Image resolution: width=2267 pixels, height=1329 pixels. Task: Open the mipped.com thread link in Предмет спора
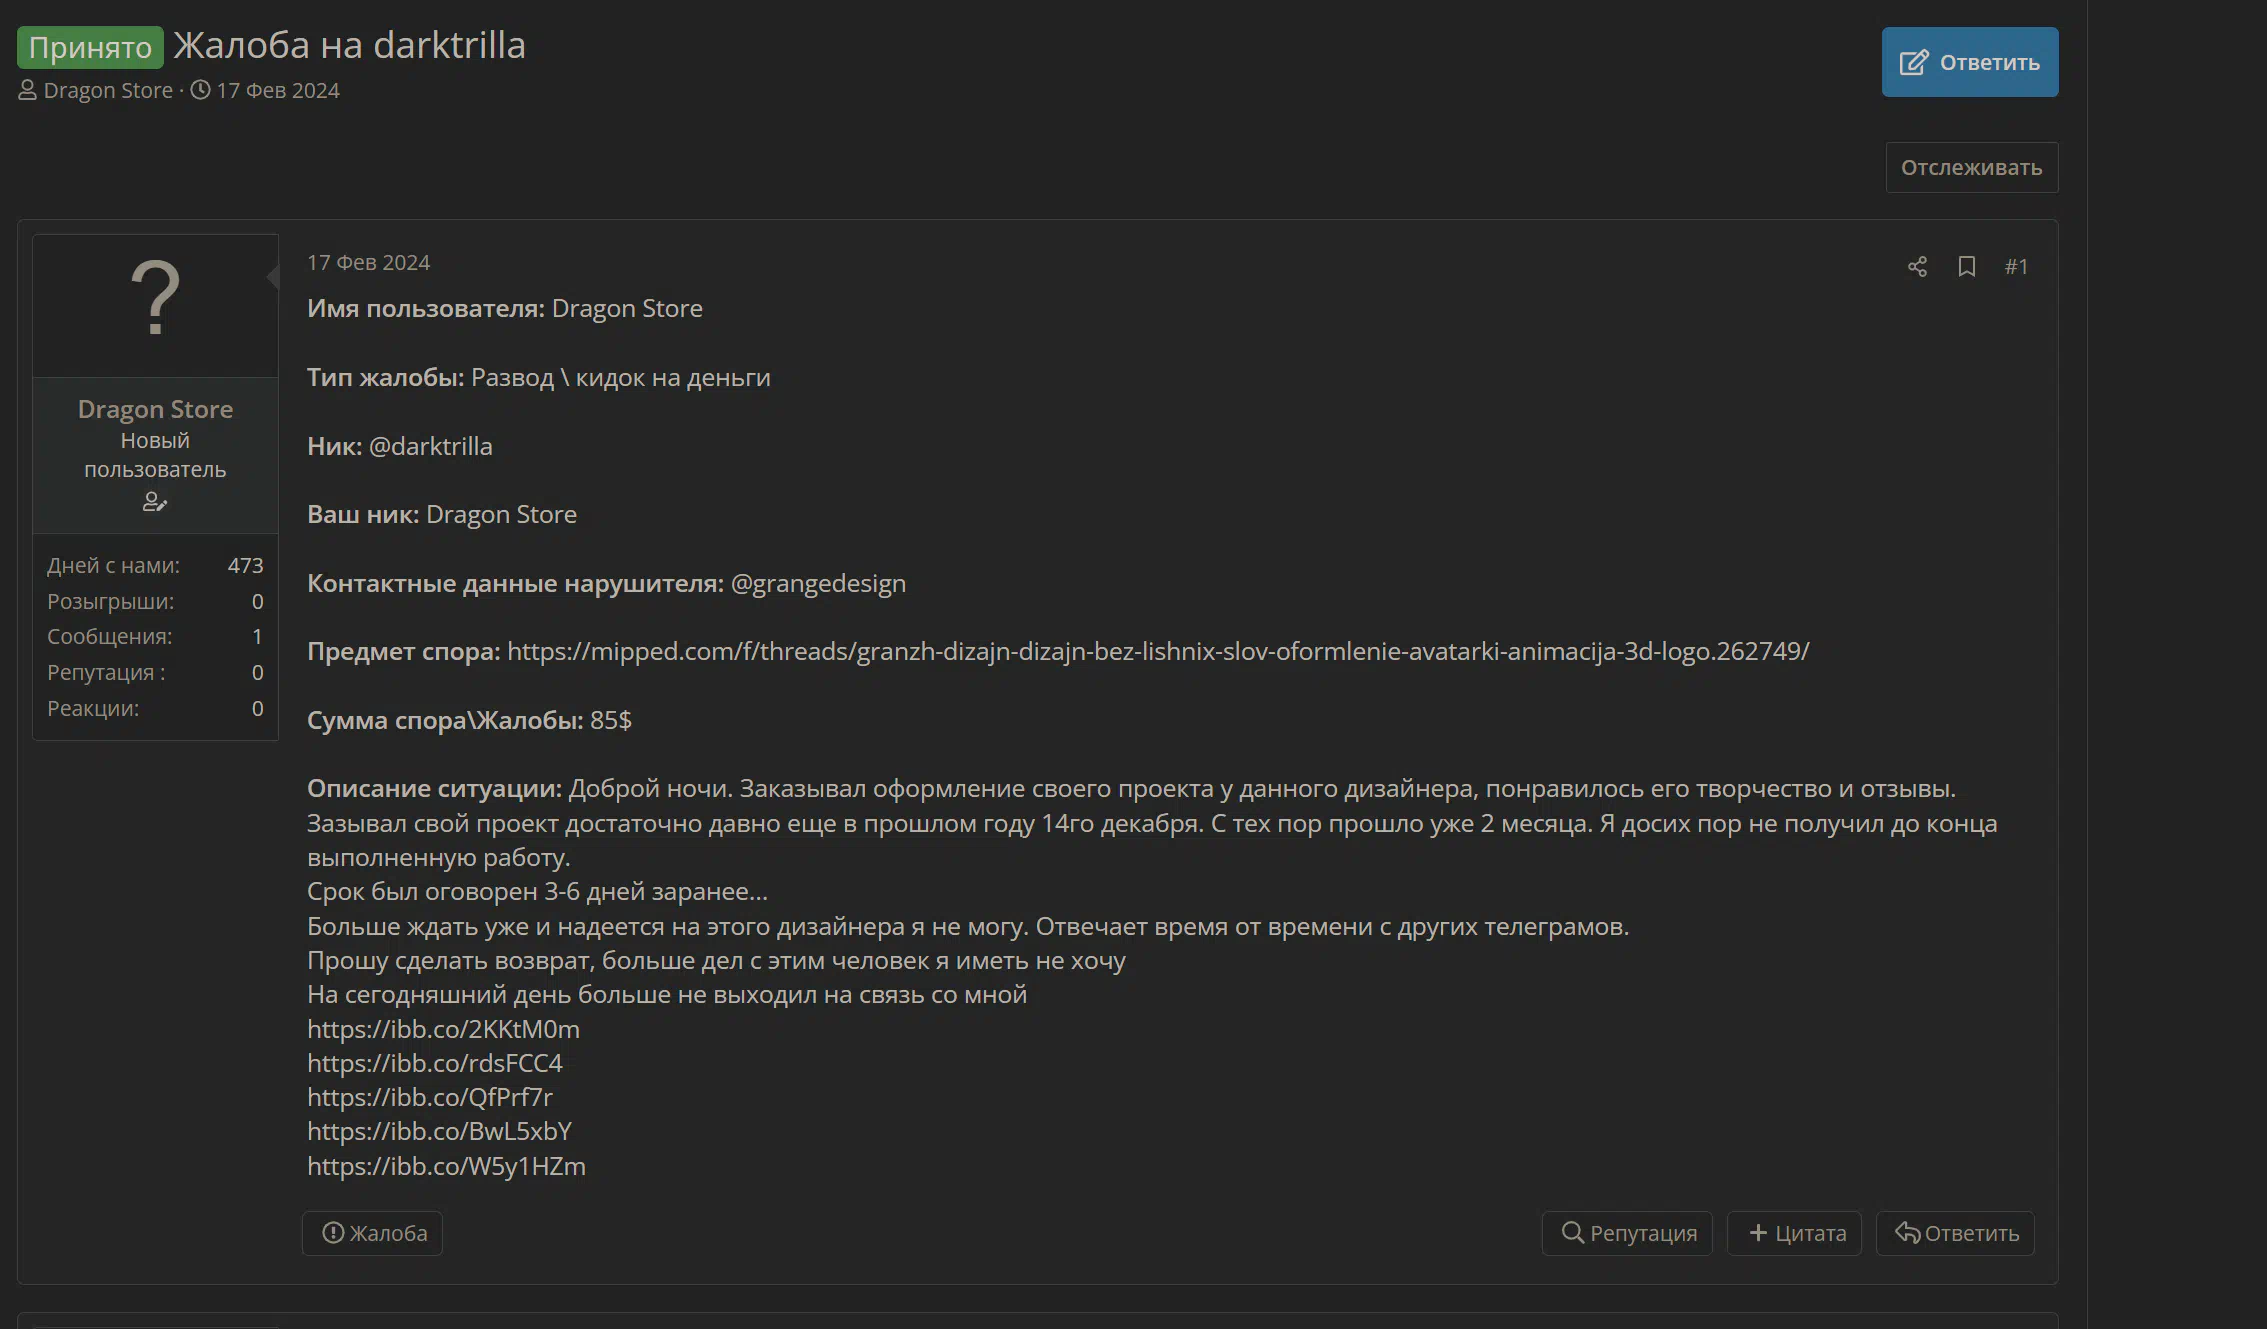(1158, 651)
